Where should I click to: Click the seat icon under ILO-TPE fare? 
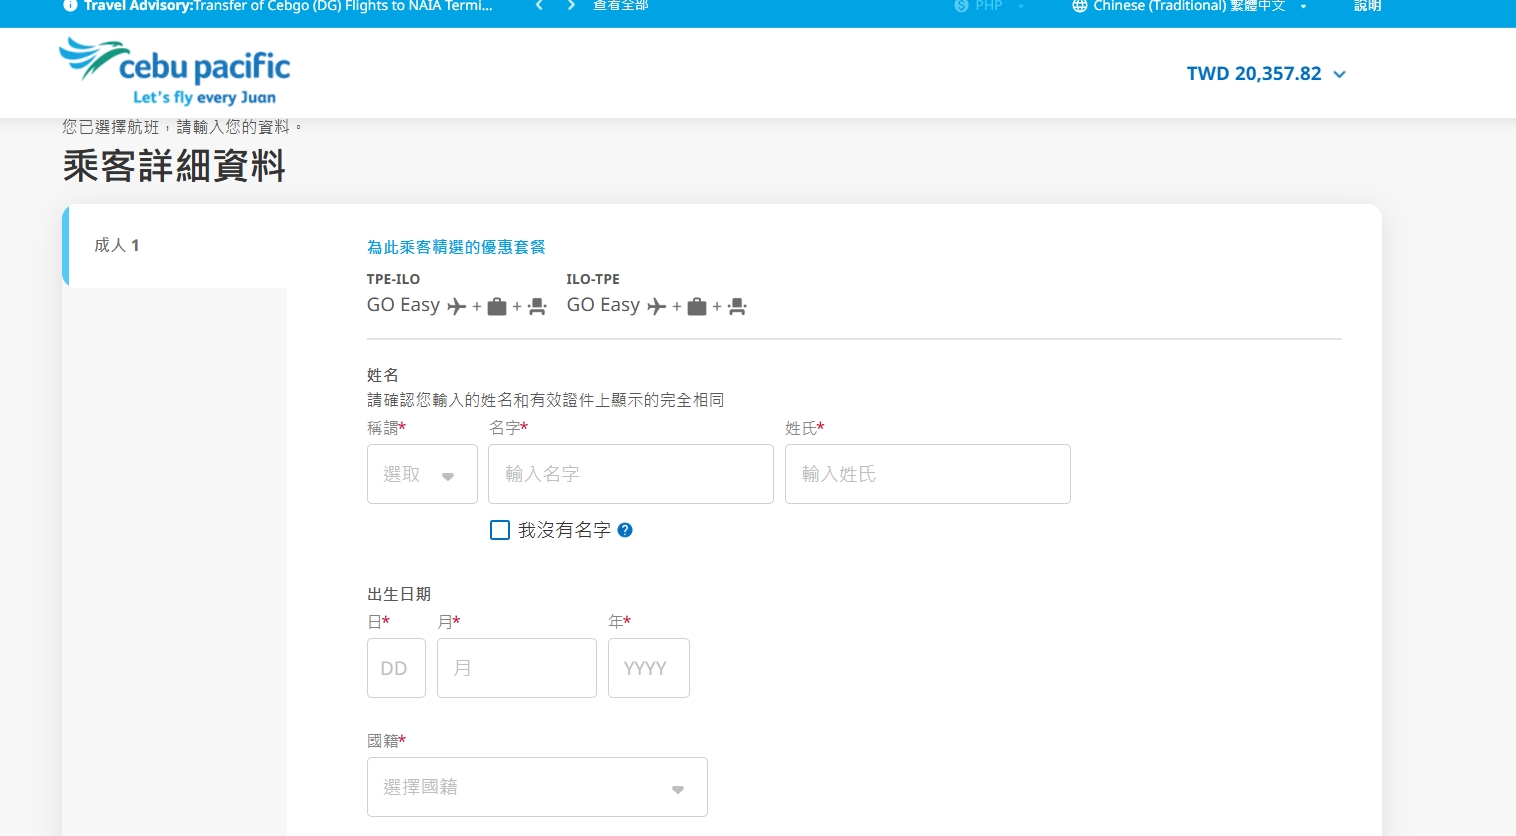click(x=737, y=306)
